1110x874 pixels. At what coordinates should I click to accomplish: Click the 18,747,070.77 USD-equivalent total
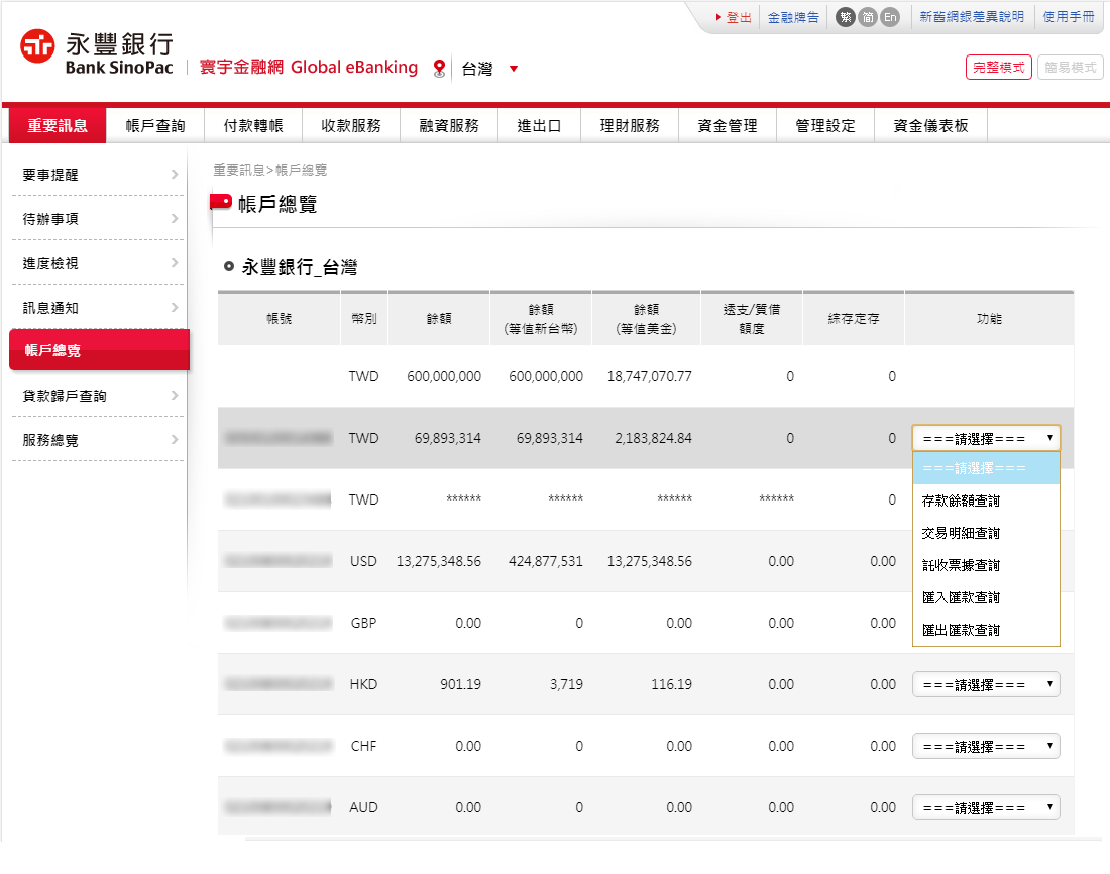[649, 376]
